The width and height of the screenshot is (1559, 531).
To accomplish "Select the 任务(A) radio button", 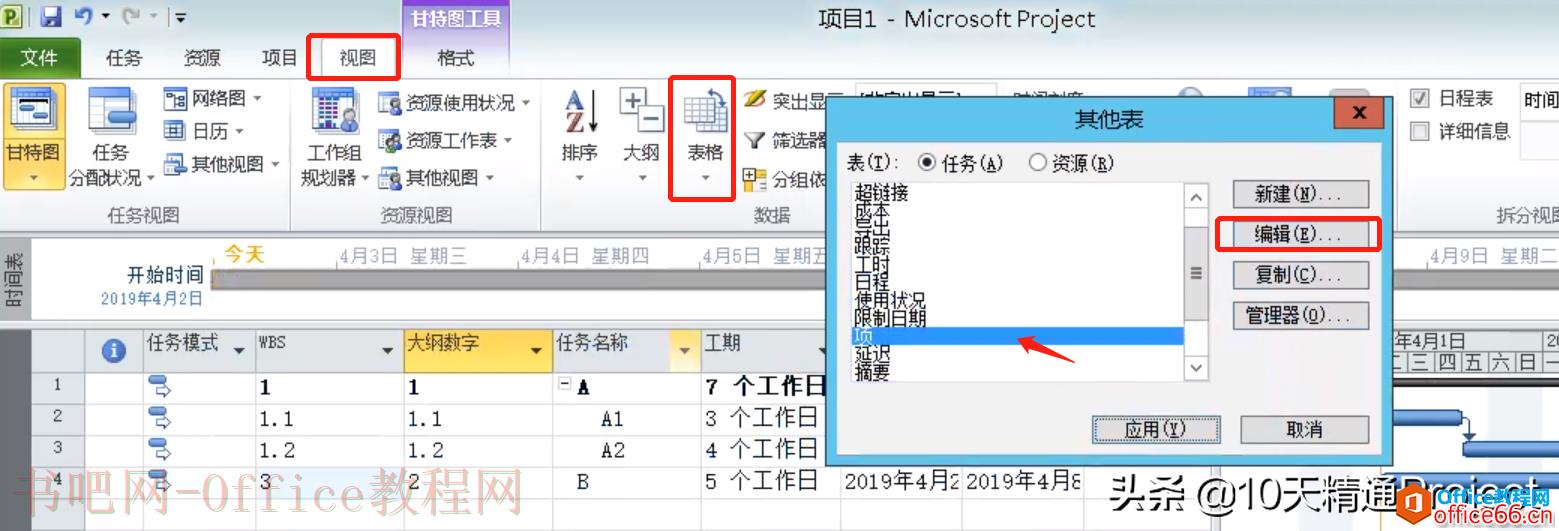I will point(927,162).
